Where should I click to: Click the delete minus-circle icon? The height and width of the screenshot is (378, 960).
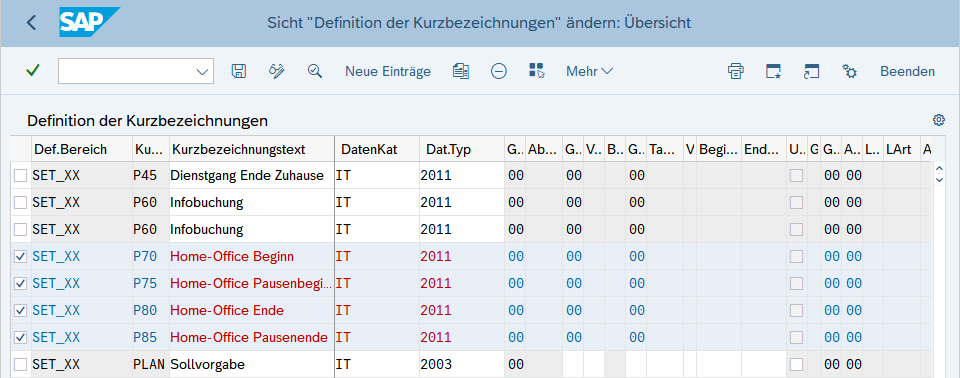tap(499, 71)
